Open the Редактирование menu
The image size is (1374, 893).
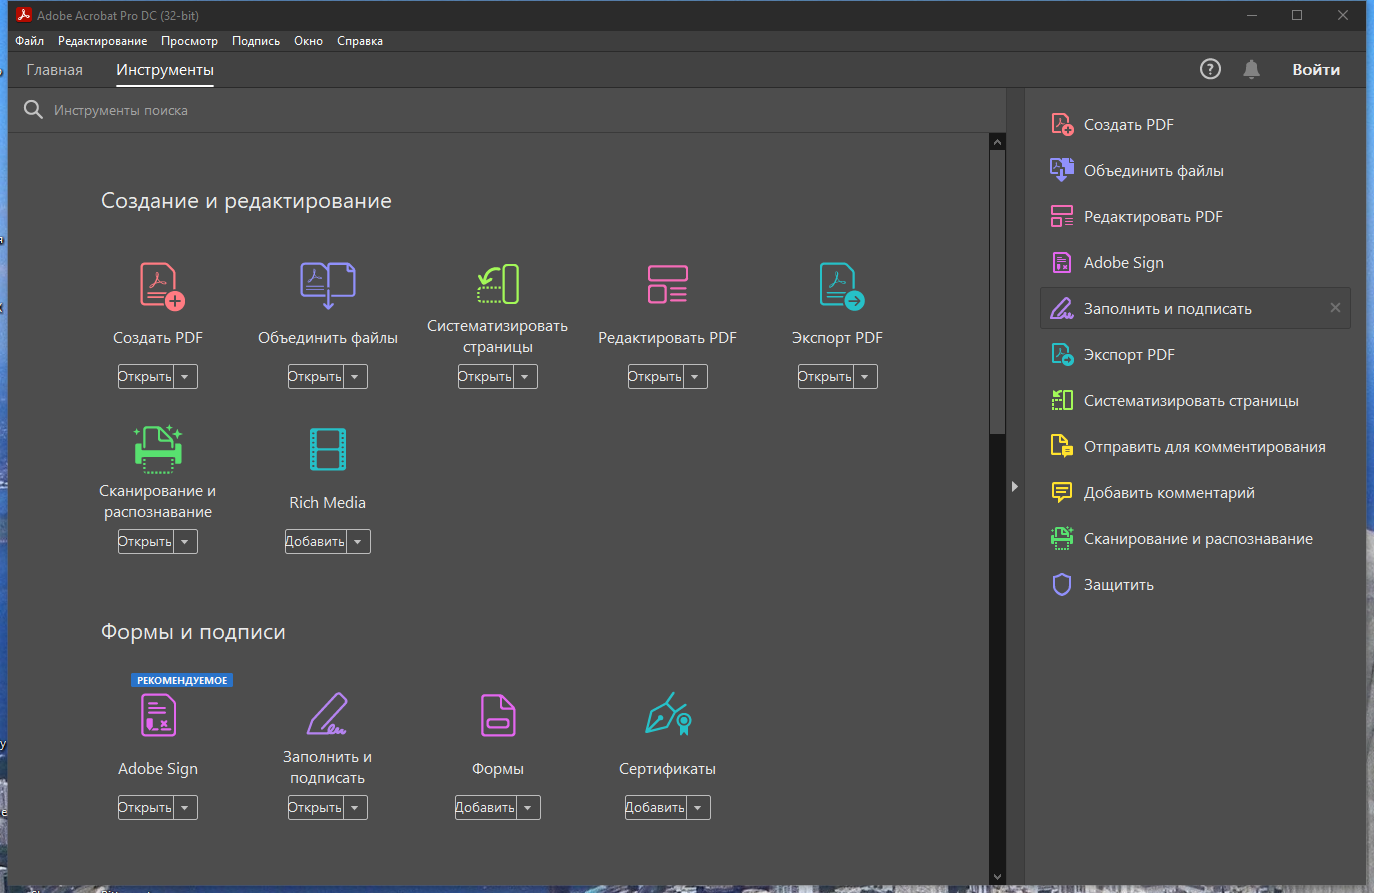click(x=102, y=41)
